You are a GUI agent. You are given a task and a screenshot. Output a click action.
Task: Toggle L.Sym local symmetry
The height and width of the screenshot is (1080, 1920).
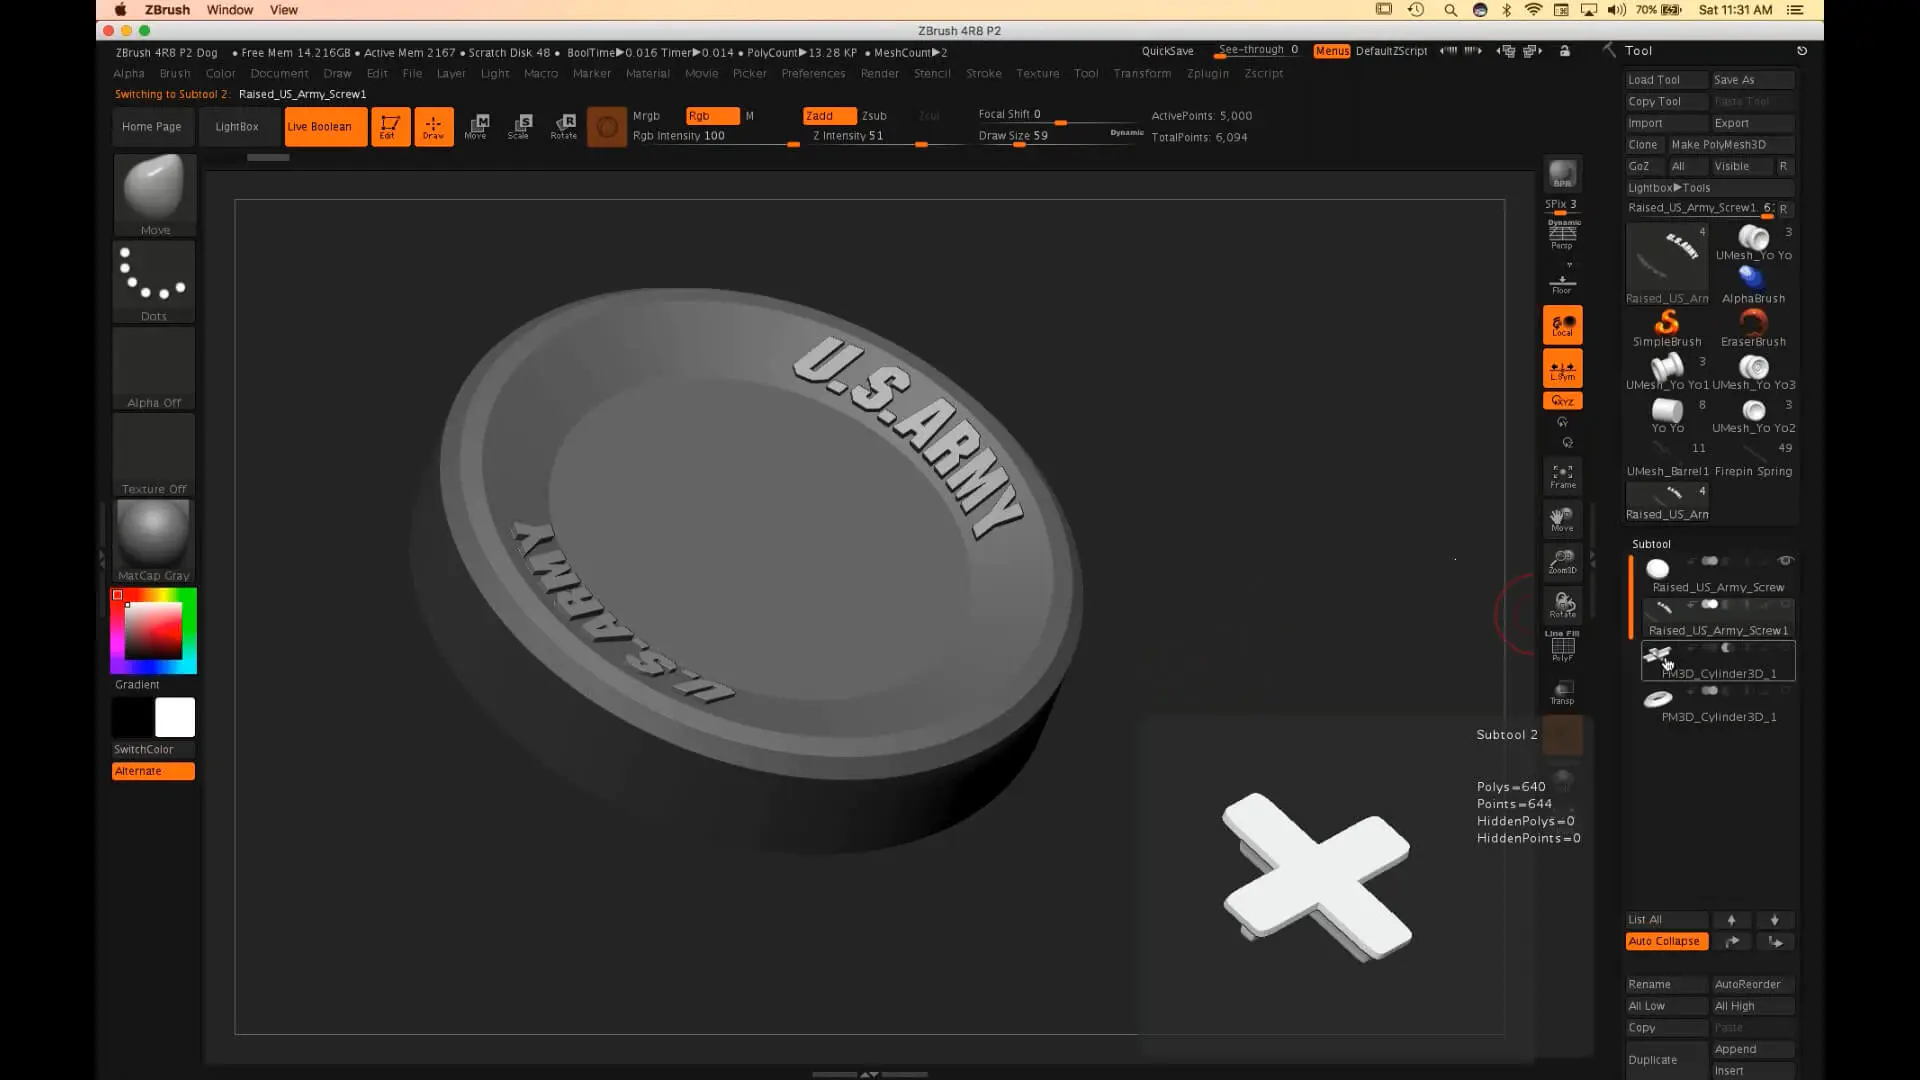[x=1562, y=368]
